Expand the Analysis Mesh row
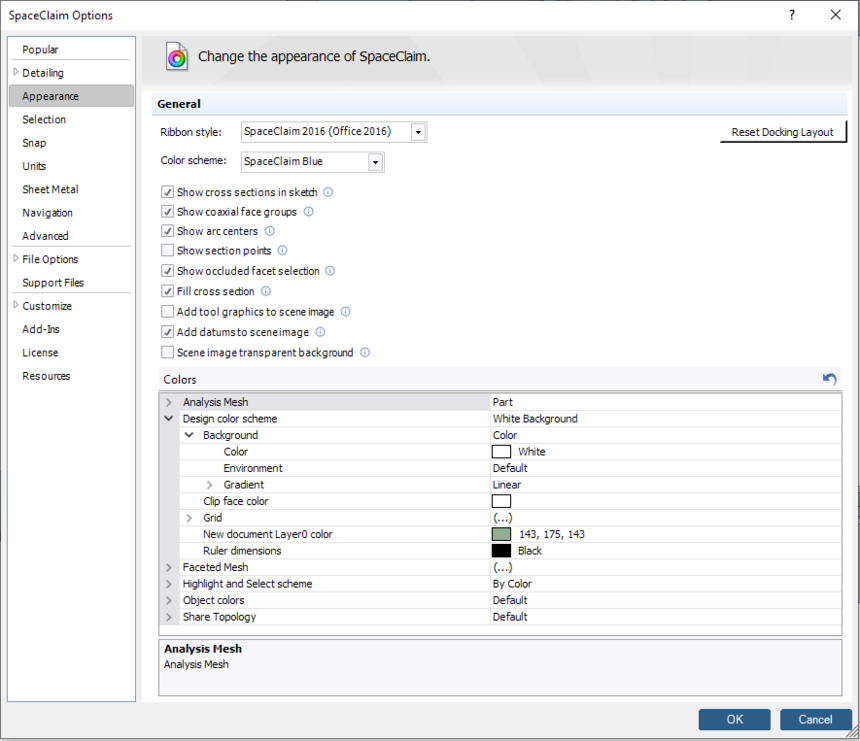The height and width of the screenshot is (741, 860). click(x=169, y=402)
